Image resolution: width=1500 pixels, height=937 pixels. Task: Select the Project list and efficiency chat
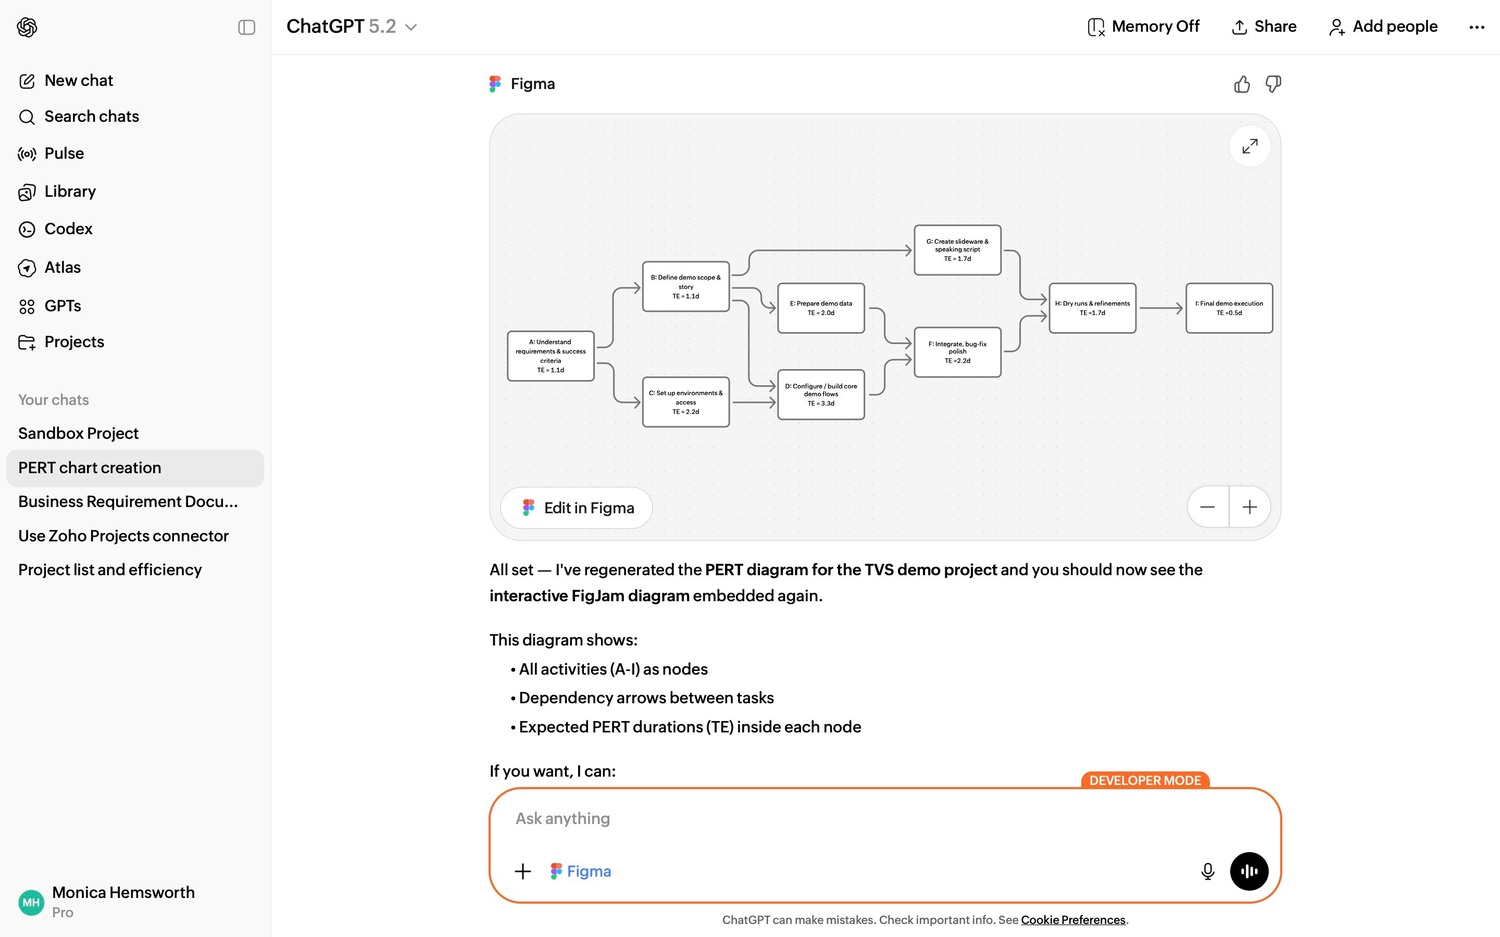[110, 570]
